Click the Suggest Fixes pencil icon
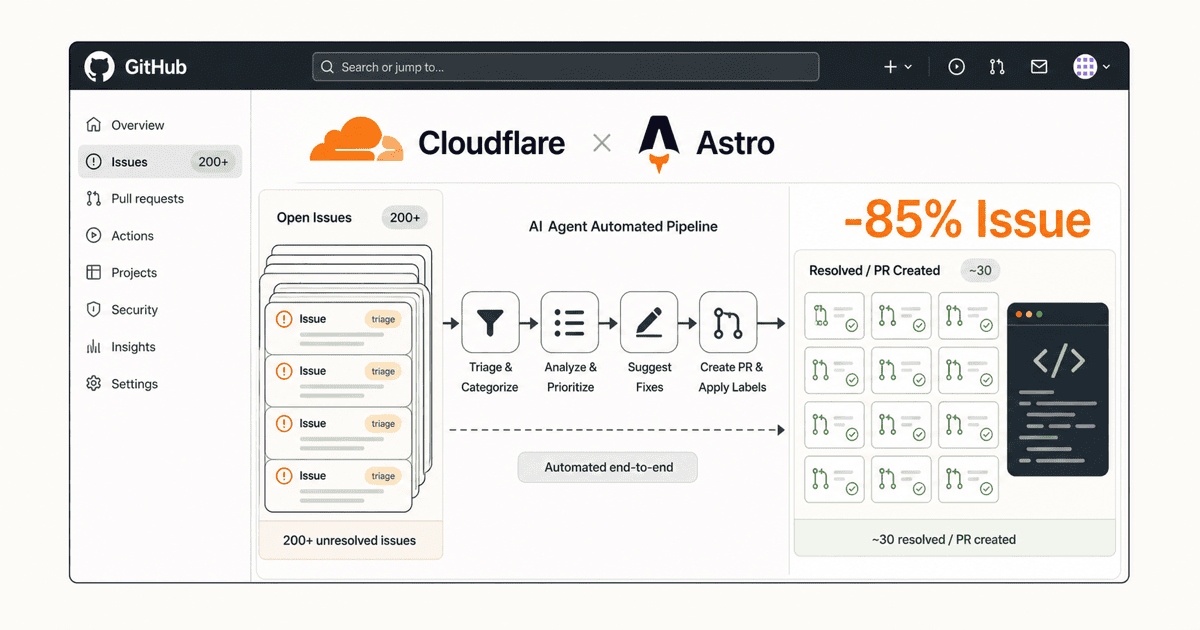The image size is (1200, 630). coord(649,322)
